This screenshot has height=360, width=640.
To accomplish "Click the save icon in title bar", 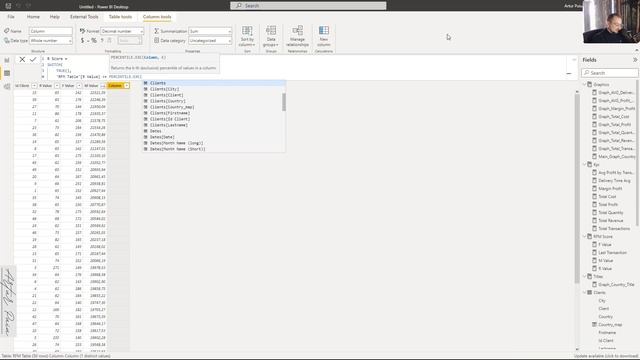I will click(x=8, y=6).
